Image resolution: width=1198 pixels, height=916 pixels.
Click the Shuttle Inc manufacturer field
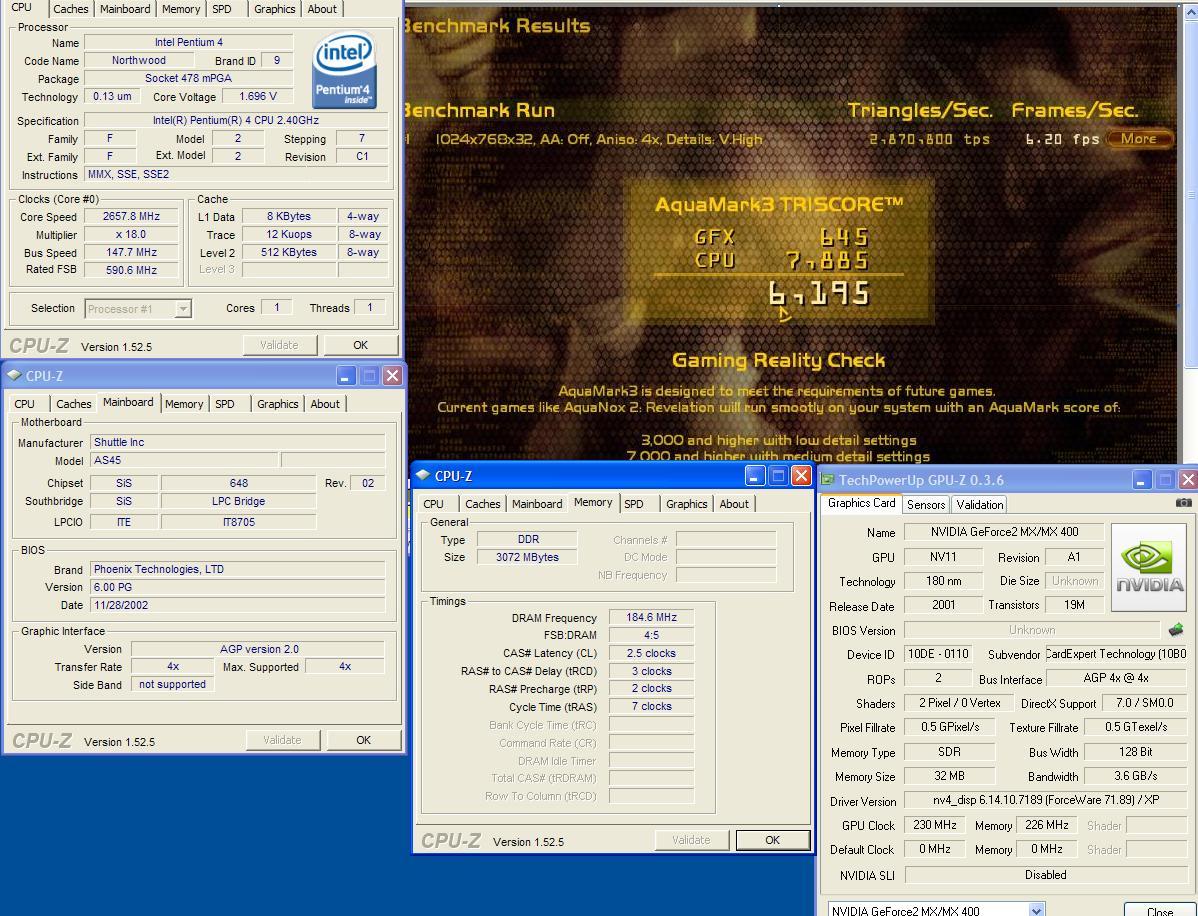238,442
